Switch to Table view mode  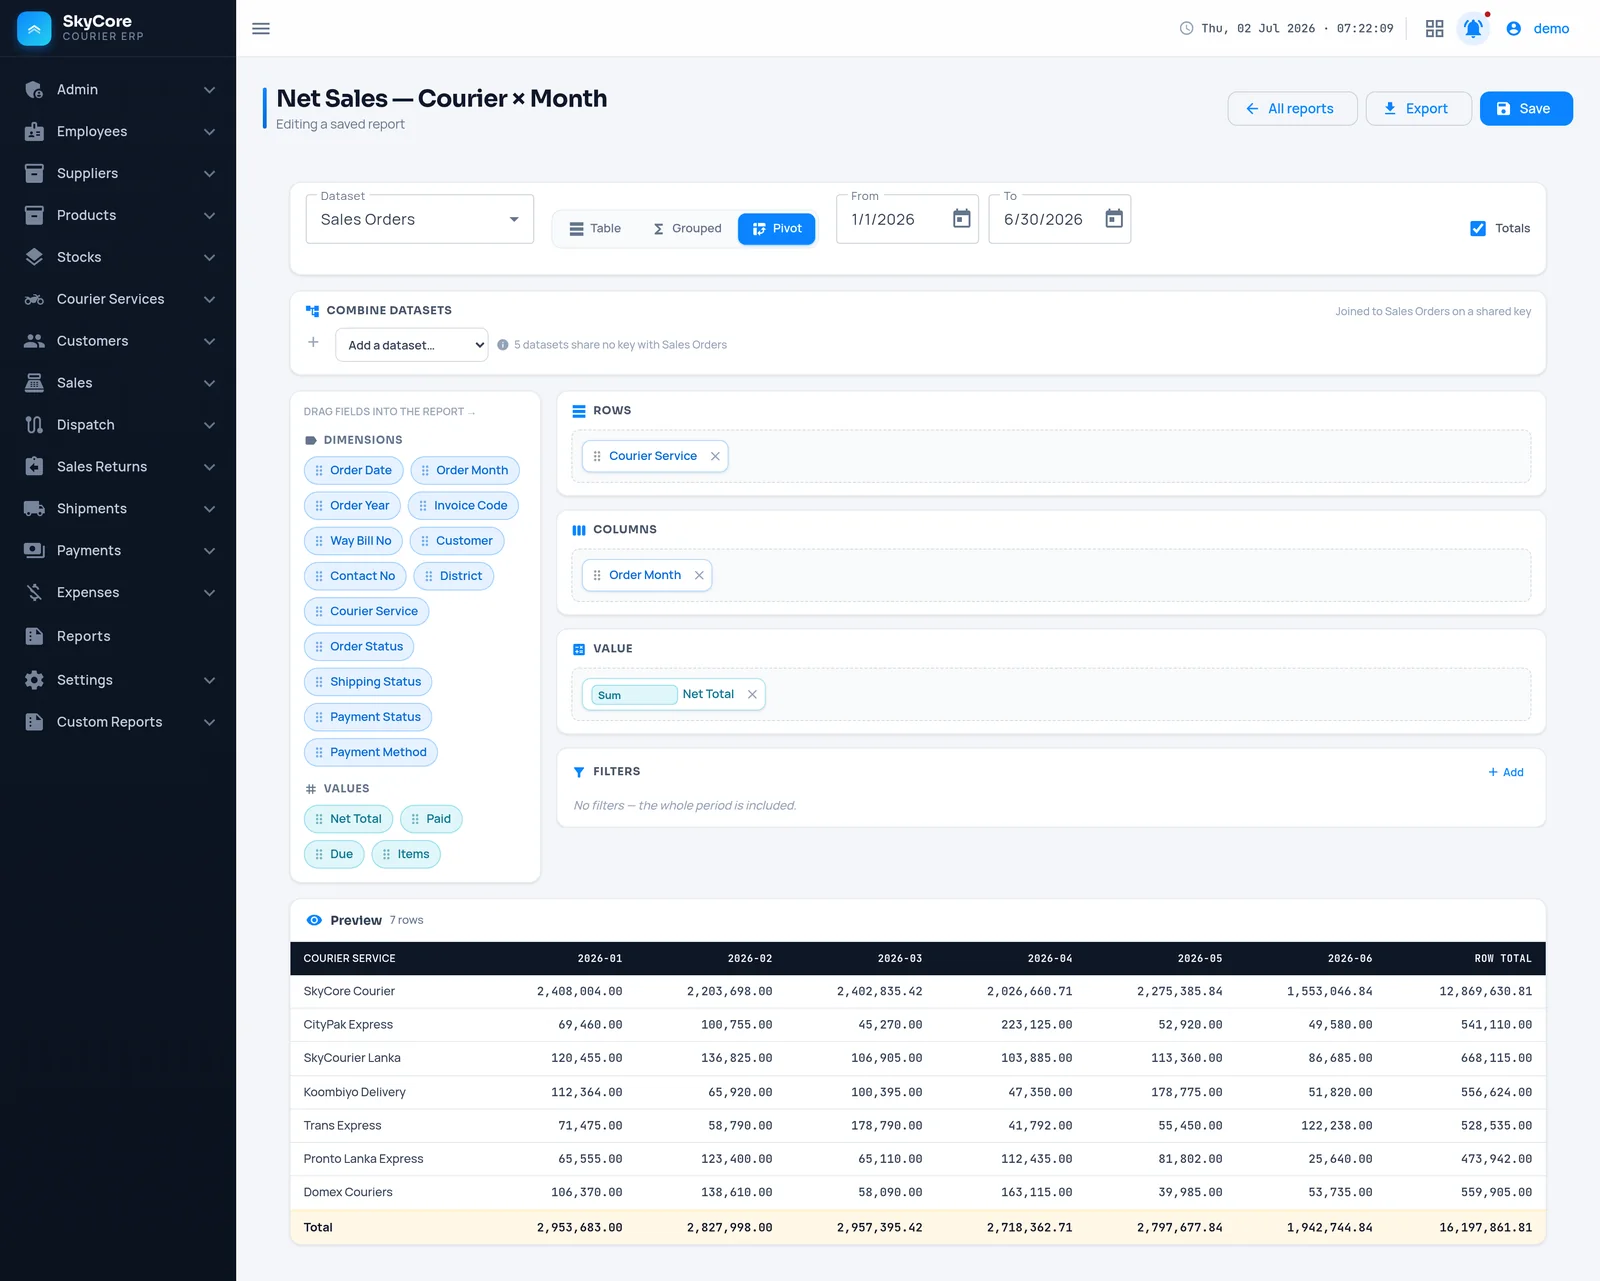point(596,229)
